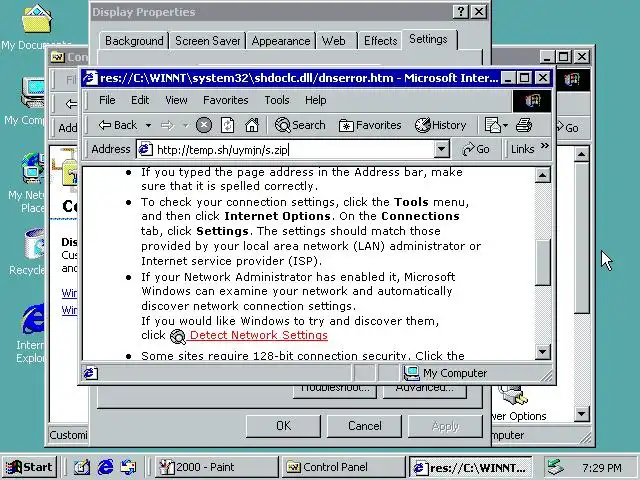This screenshot has height=480, width=640.
Task: Switch to Web tab in Display Properties
Action: click(336, 41)
